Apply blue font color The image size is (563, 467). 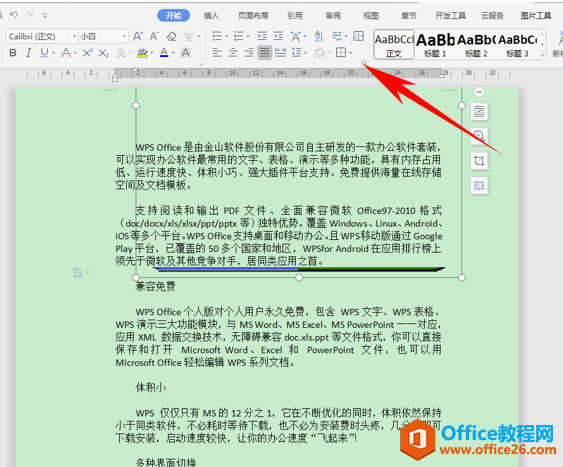coord(164,53)
